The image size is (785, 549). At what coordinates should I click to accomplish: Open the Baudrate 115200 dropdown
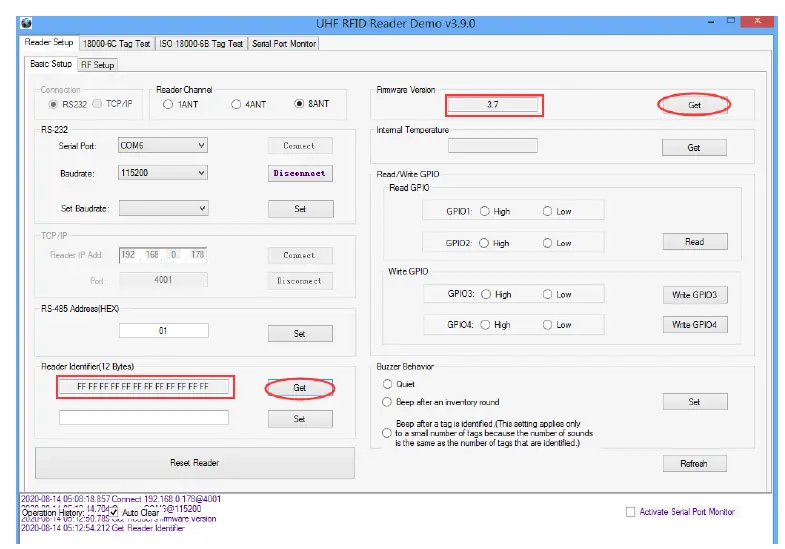point(163,173)
